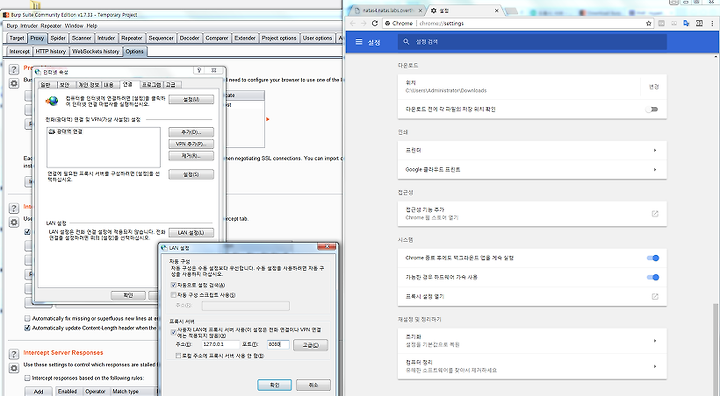Select 고급 tab in Internet Properties
720x396 pixels.
[x=171, y=85]
